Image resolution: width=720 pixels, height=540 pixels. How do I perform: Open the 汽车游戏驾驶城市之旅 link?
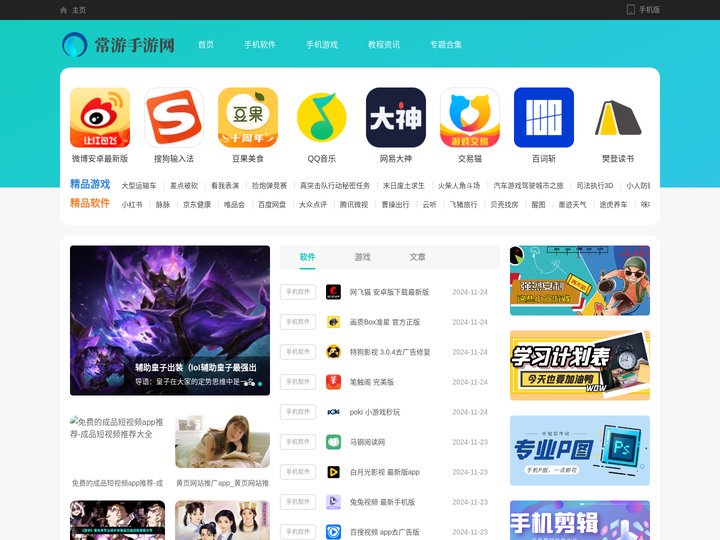[528, 186]
